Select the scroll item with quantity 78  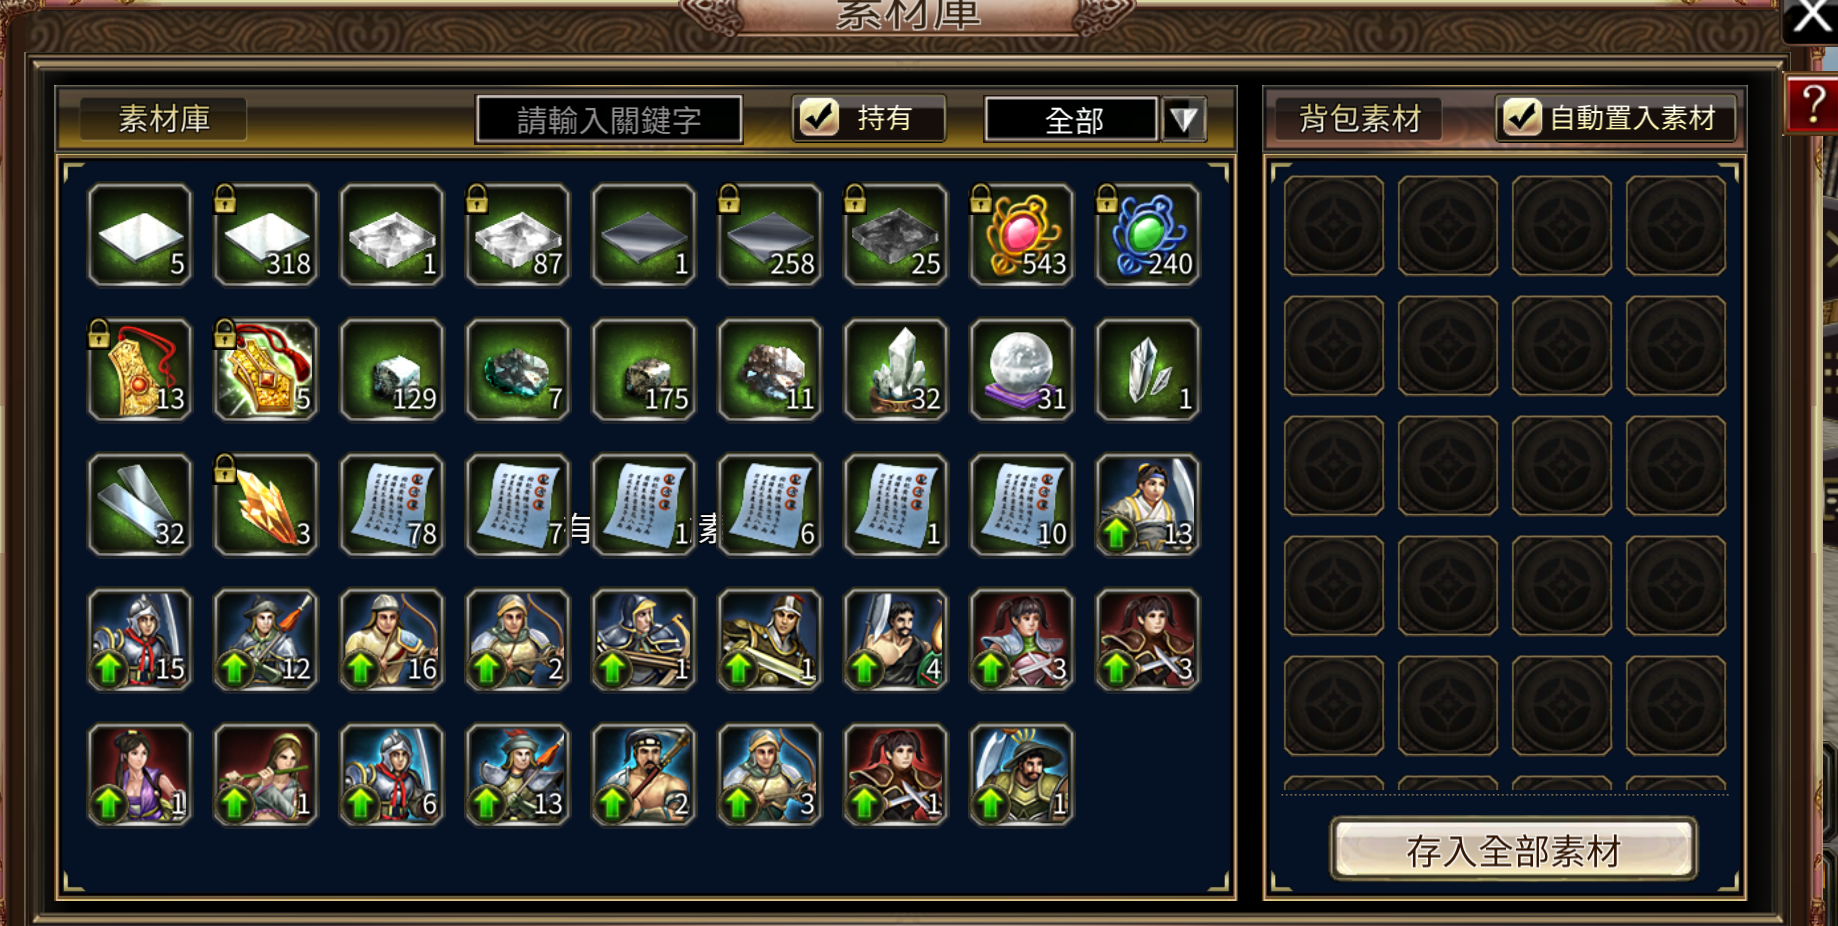(x=391, y=505)
